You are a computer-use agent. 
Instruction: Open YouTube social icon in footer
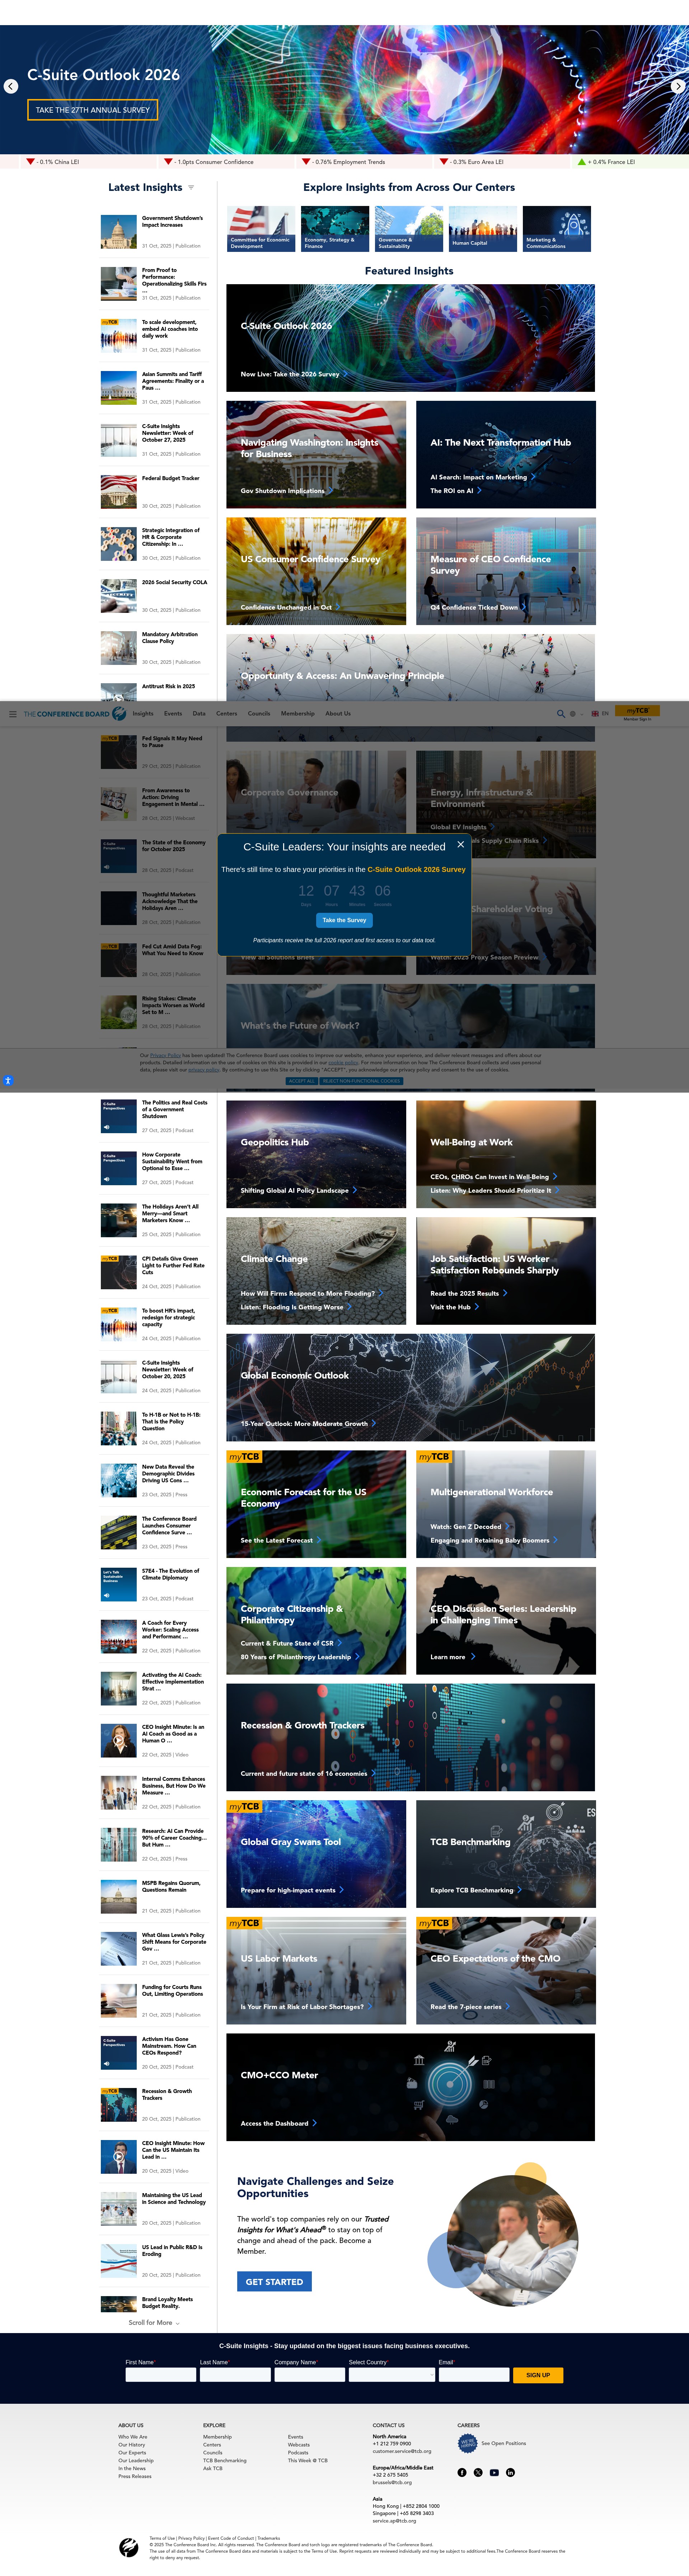coord(494,2472)
